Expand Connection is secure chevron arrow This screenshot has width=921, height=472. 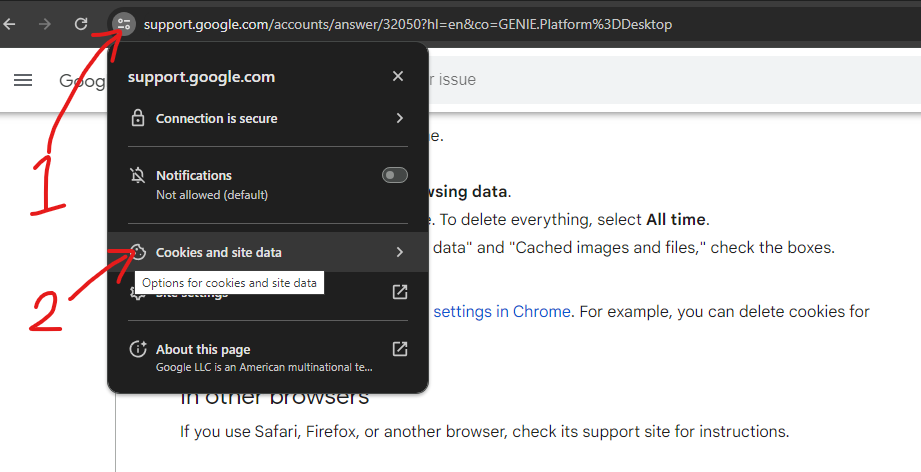(399, 118)
